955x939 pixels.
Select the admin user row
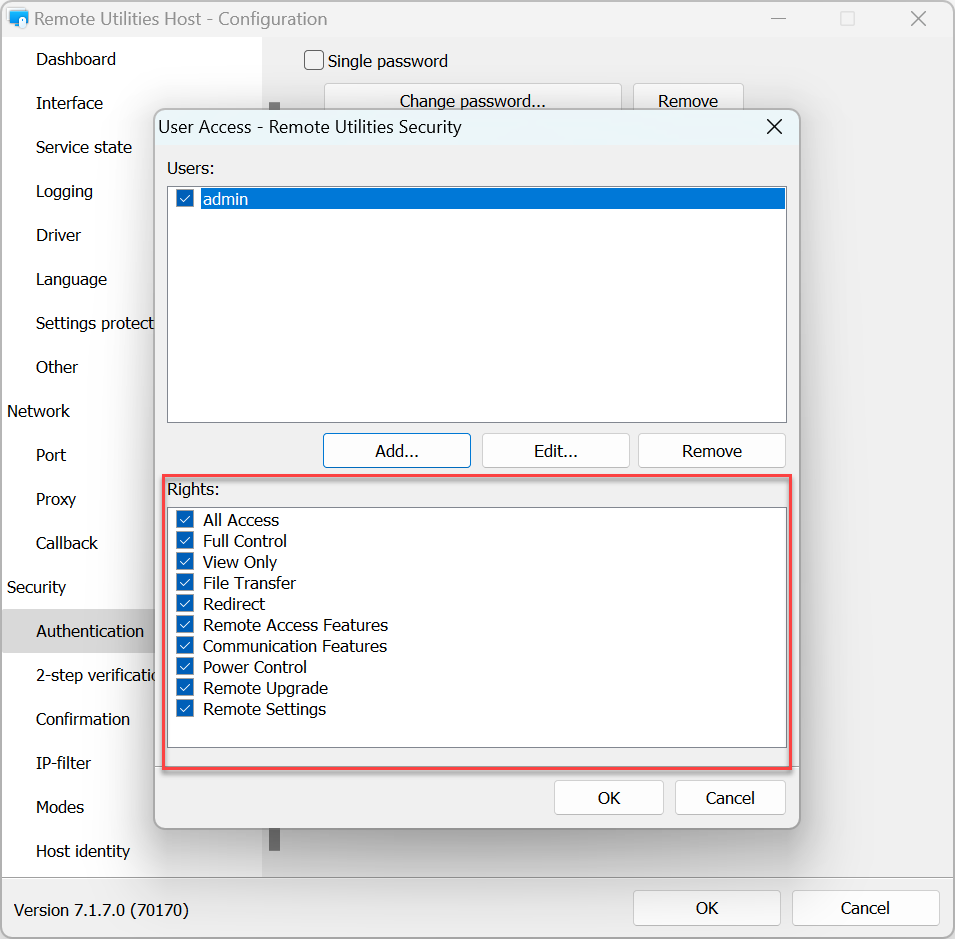pos(490,199)
